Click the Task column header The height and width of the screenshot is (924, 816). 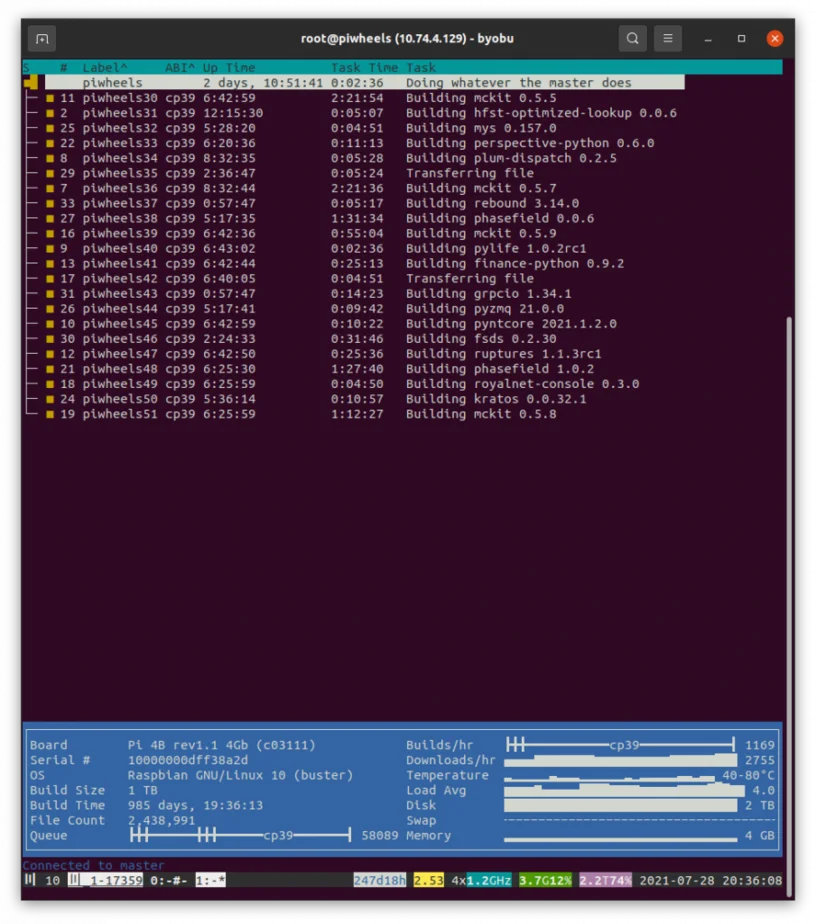coord(421,68)
